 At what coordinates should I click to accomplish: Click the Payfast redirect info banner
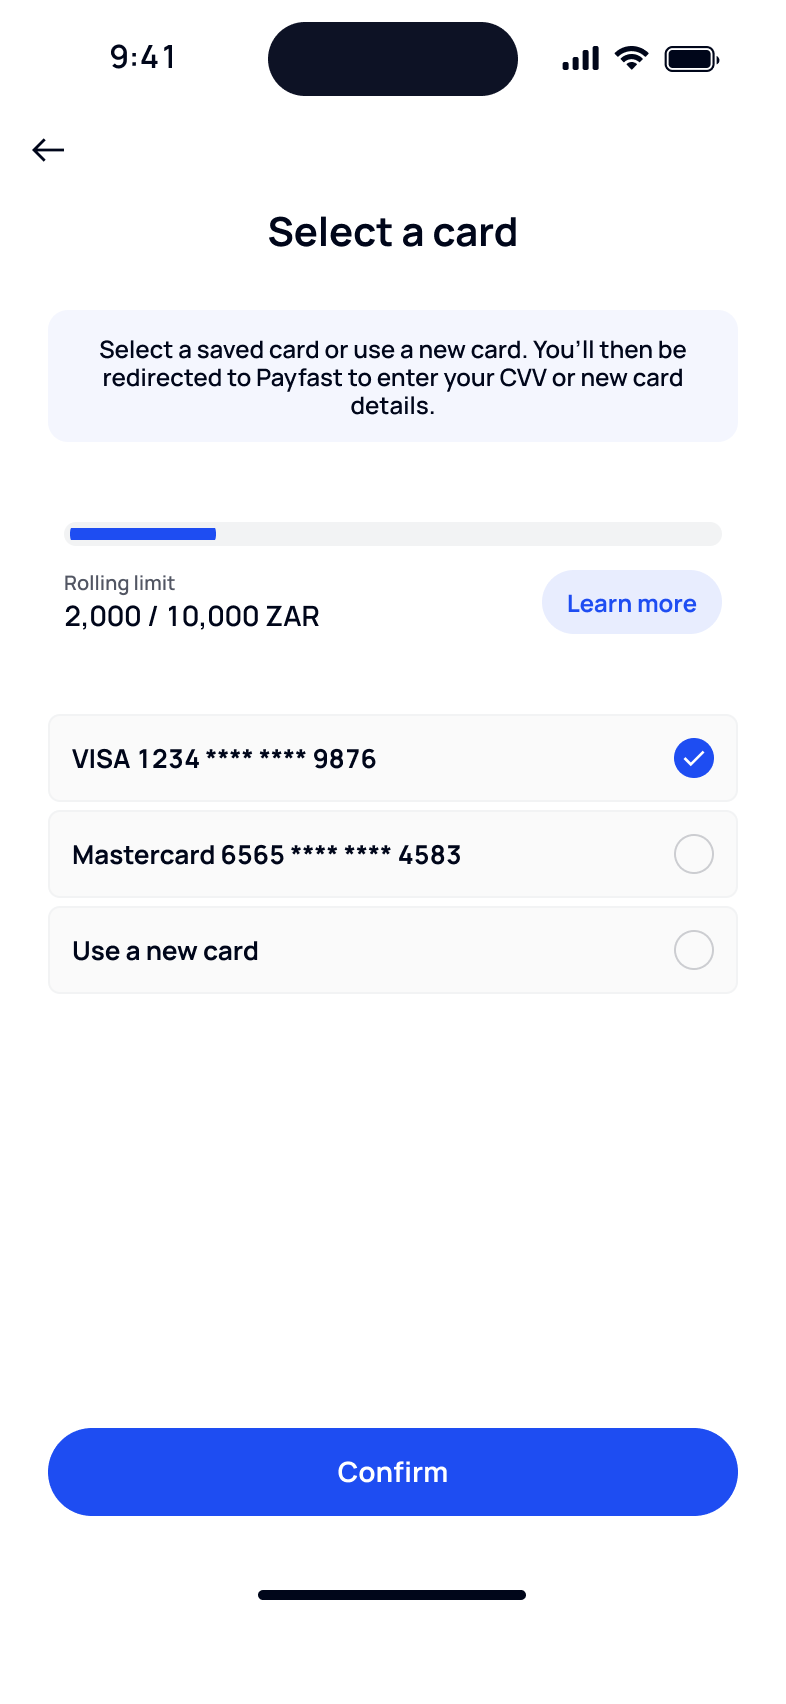point(392,375)
